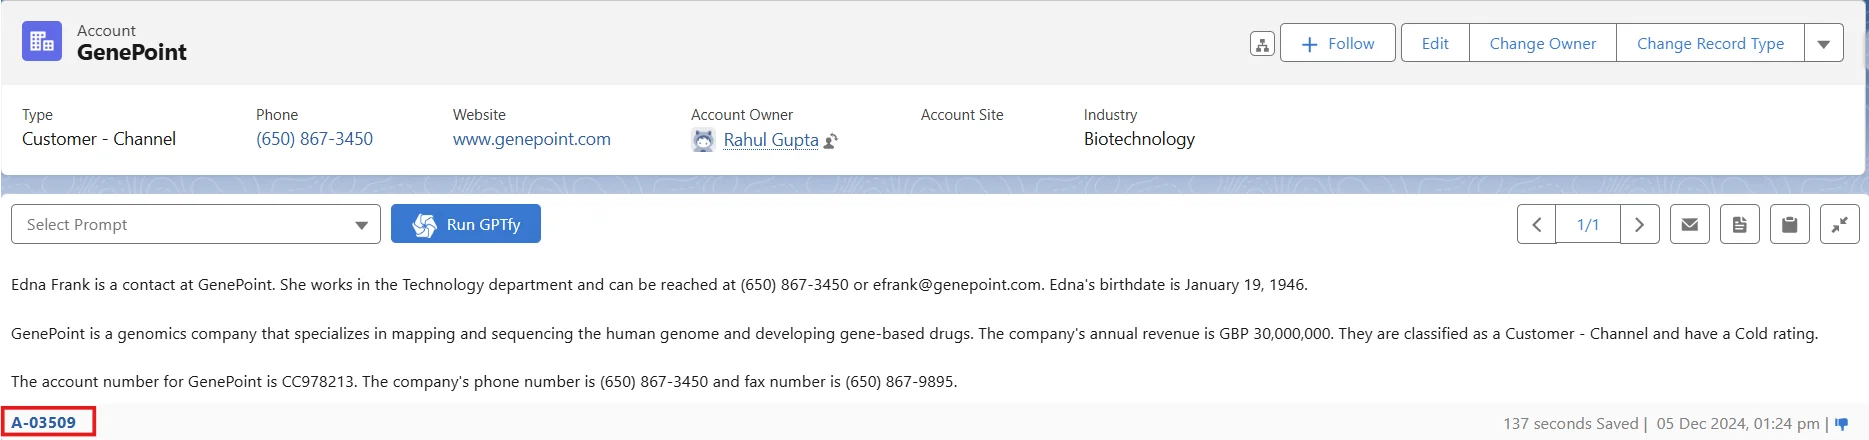Open the Select Prompt dropdown

(196, 225)
